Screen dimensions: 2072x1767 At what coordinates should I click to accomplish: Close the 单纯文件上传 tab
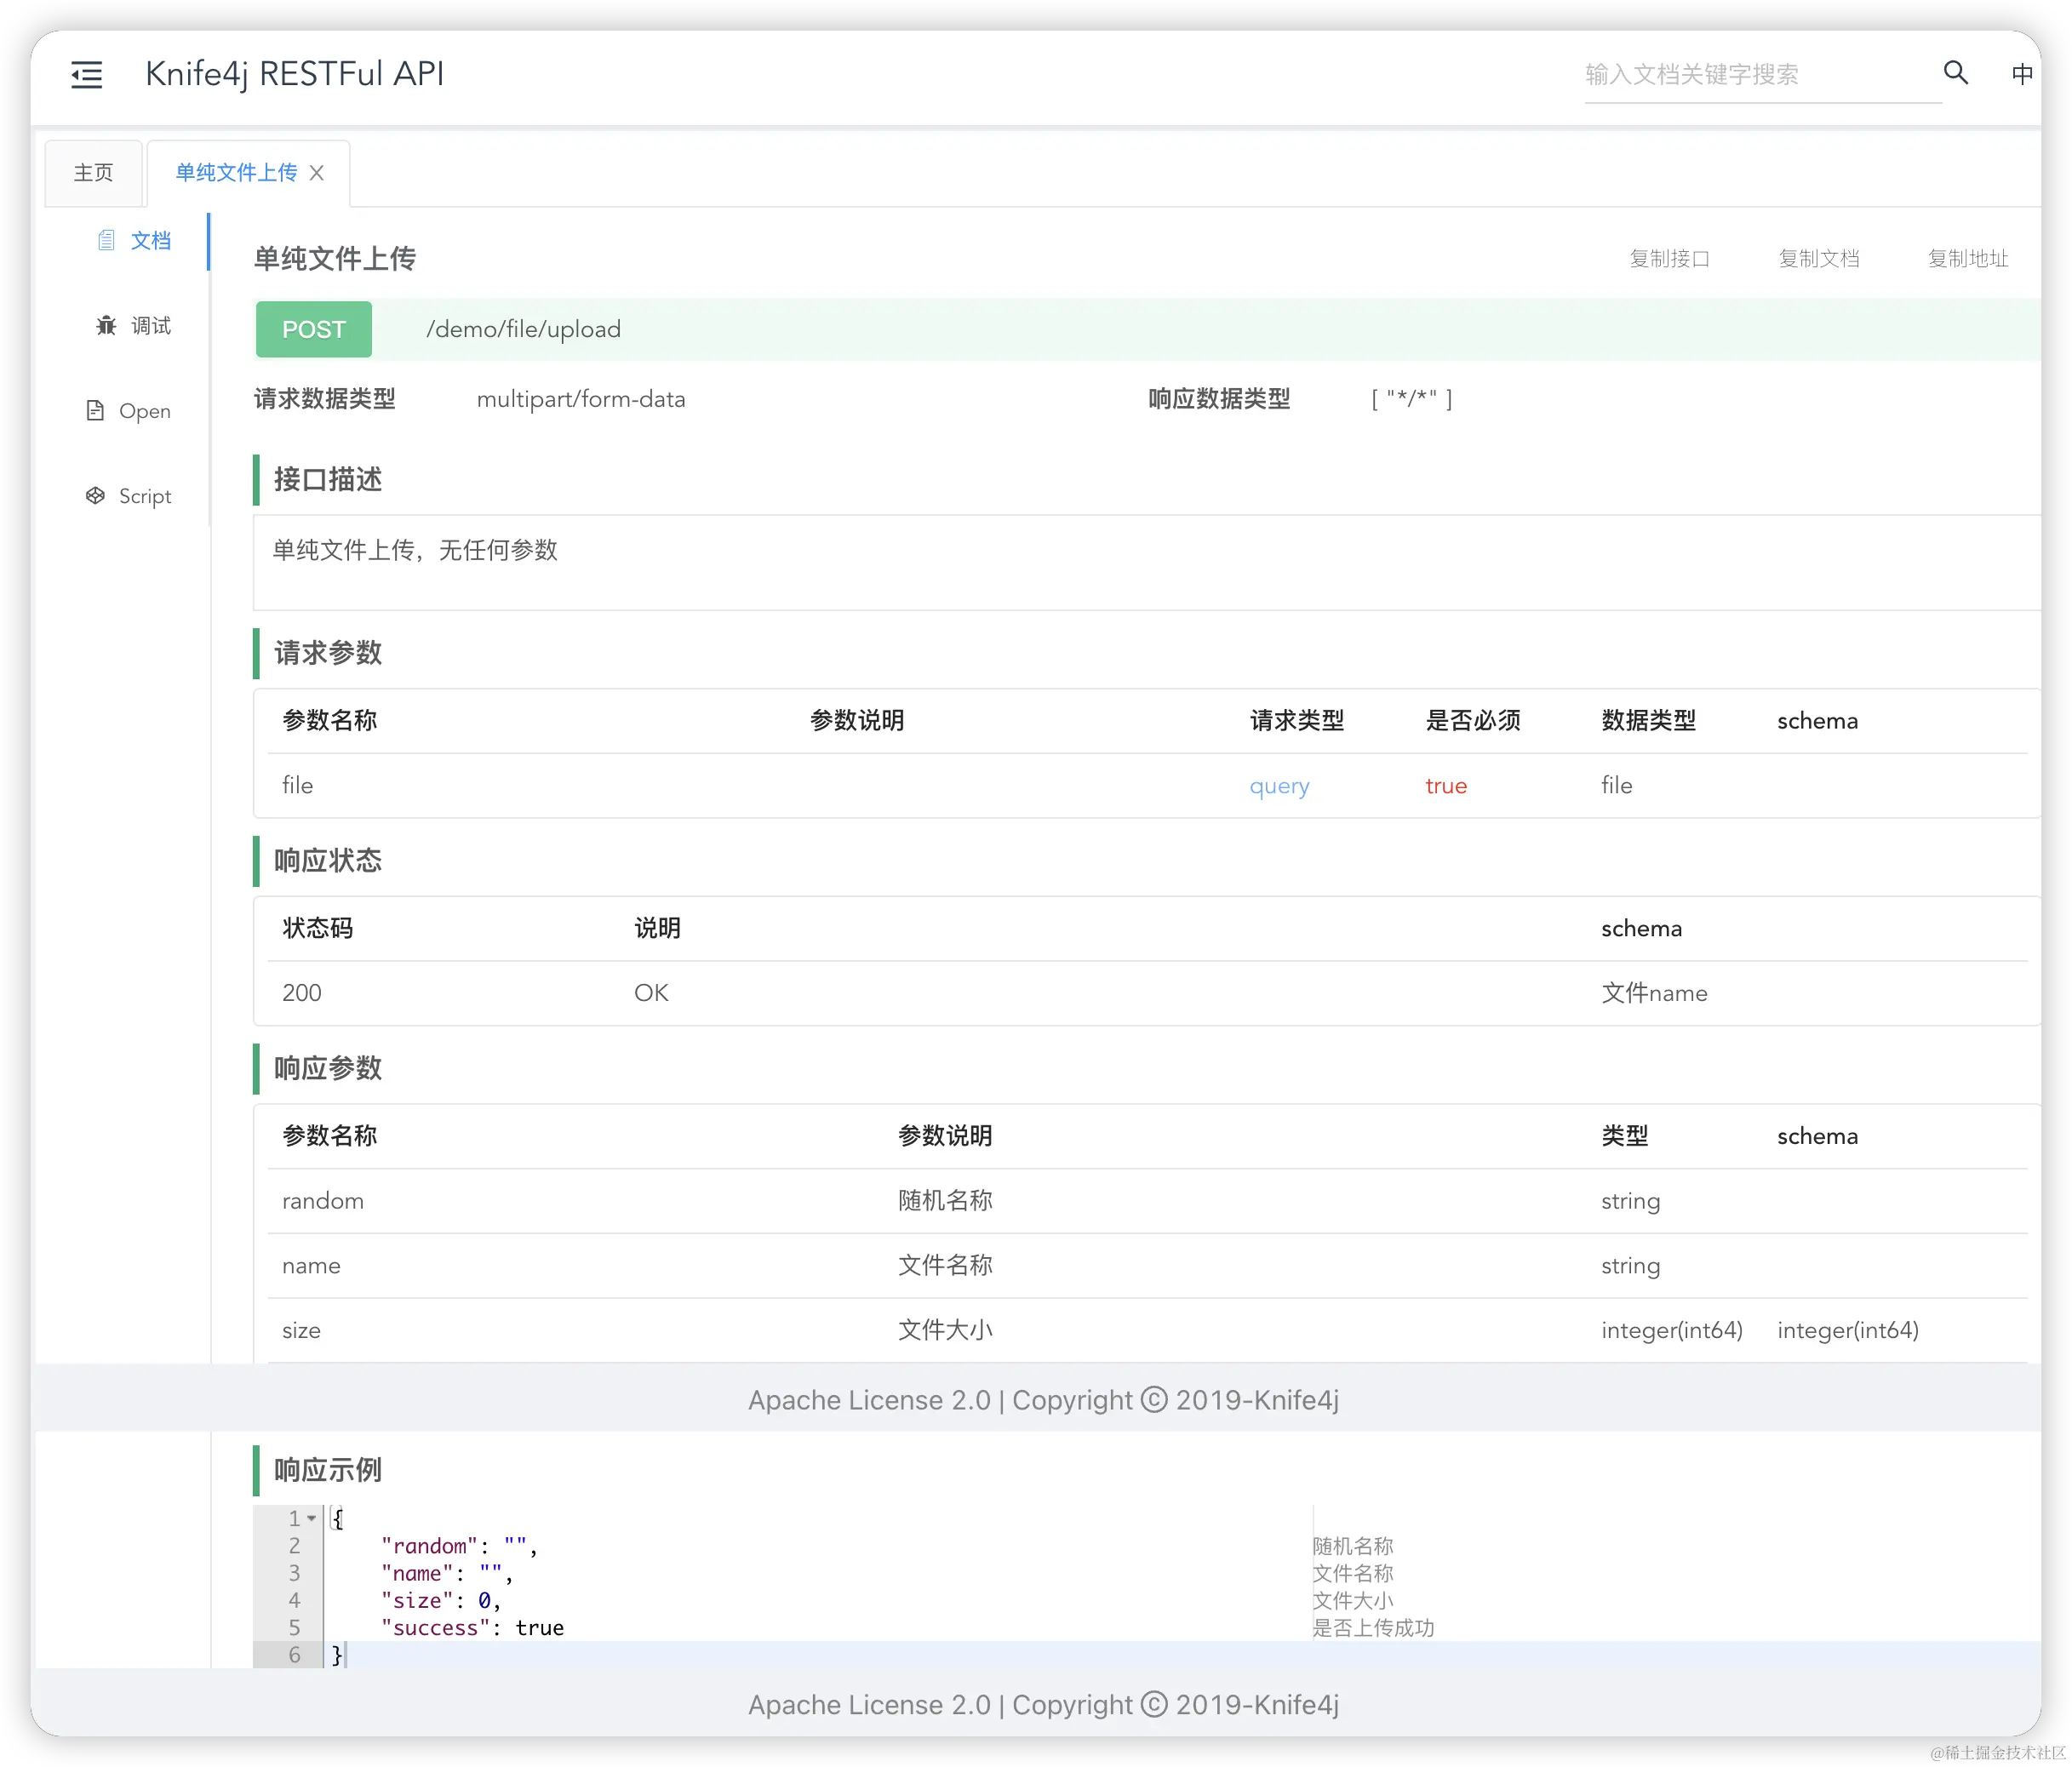(x=317, y=173)
